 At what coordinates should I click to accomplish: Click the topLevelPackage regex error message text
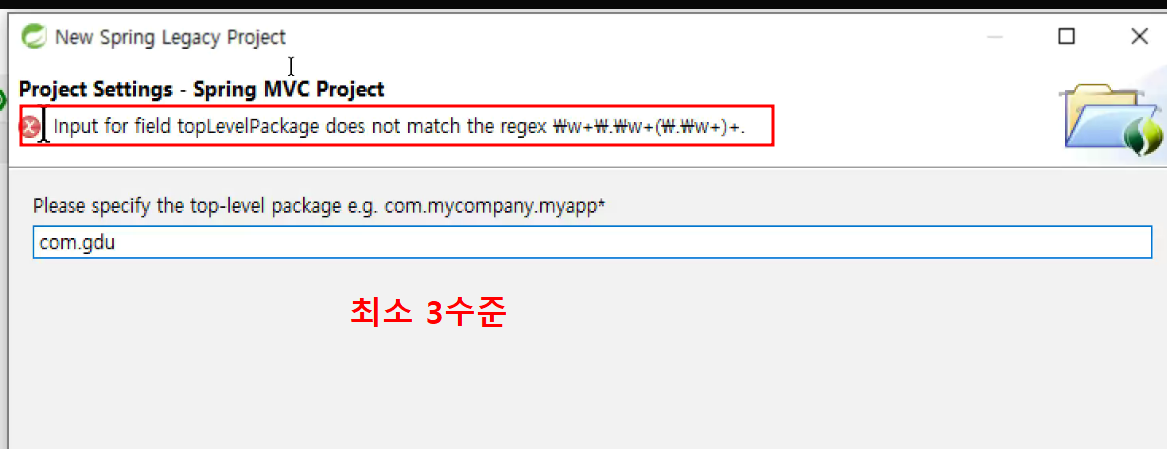(x=400, y=127)
